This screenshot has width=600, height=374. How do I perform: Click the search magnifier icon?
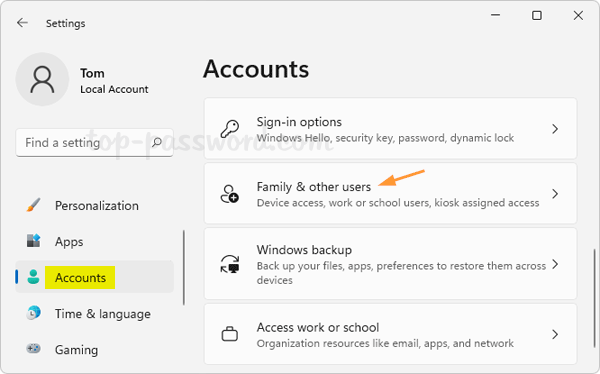[x=157, y=143]
